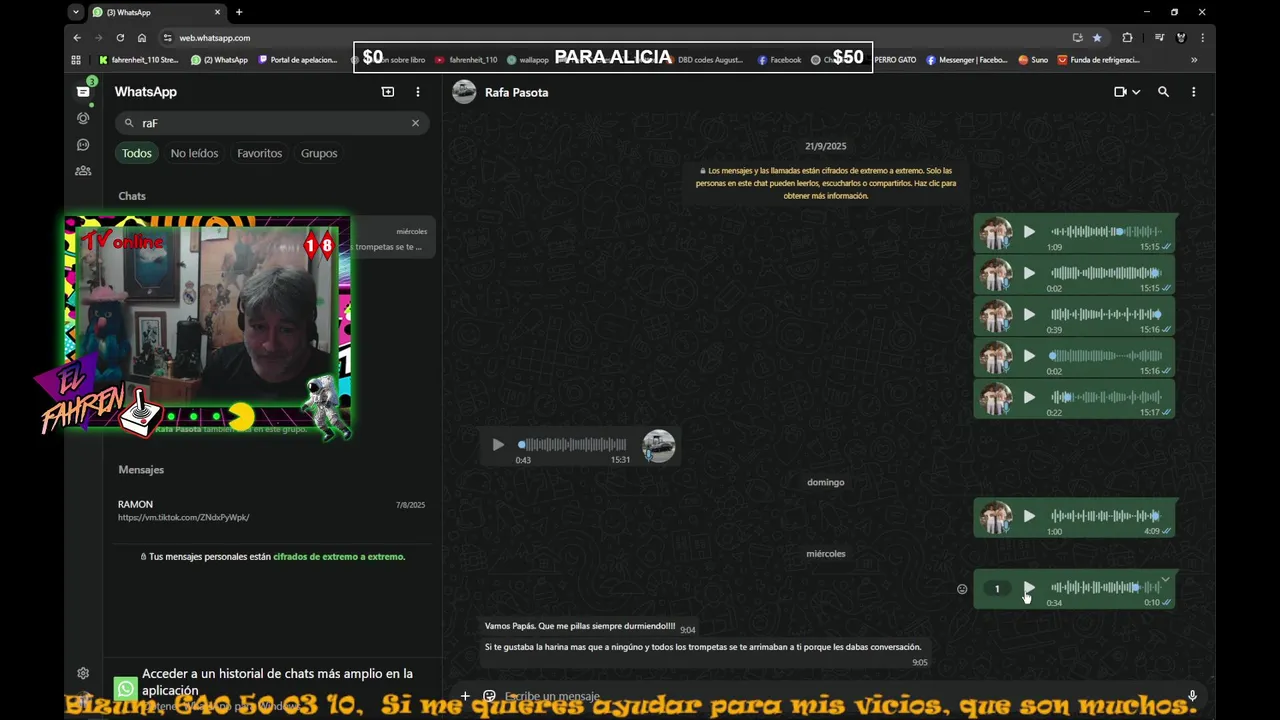Seek in the 0:43 received message waveform

point(572,445)
